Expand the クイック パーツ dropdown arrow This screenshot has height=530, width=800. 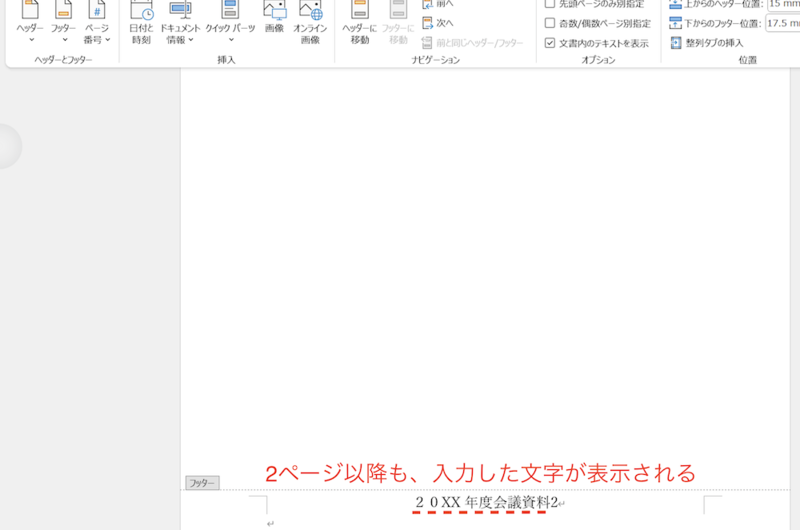click(x=231, y=40)
